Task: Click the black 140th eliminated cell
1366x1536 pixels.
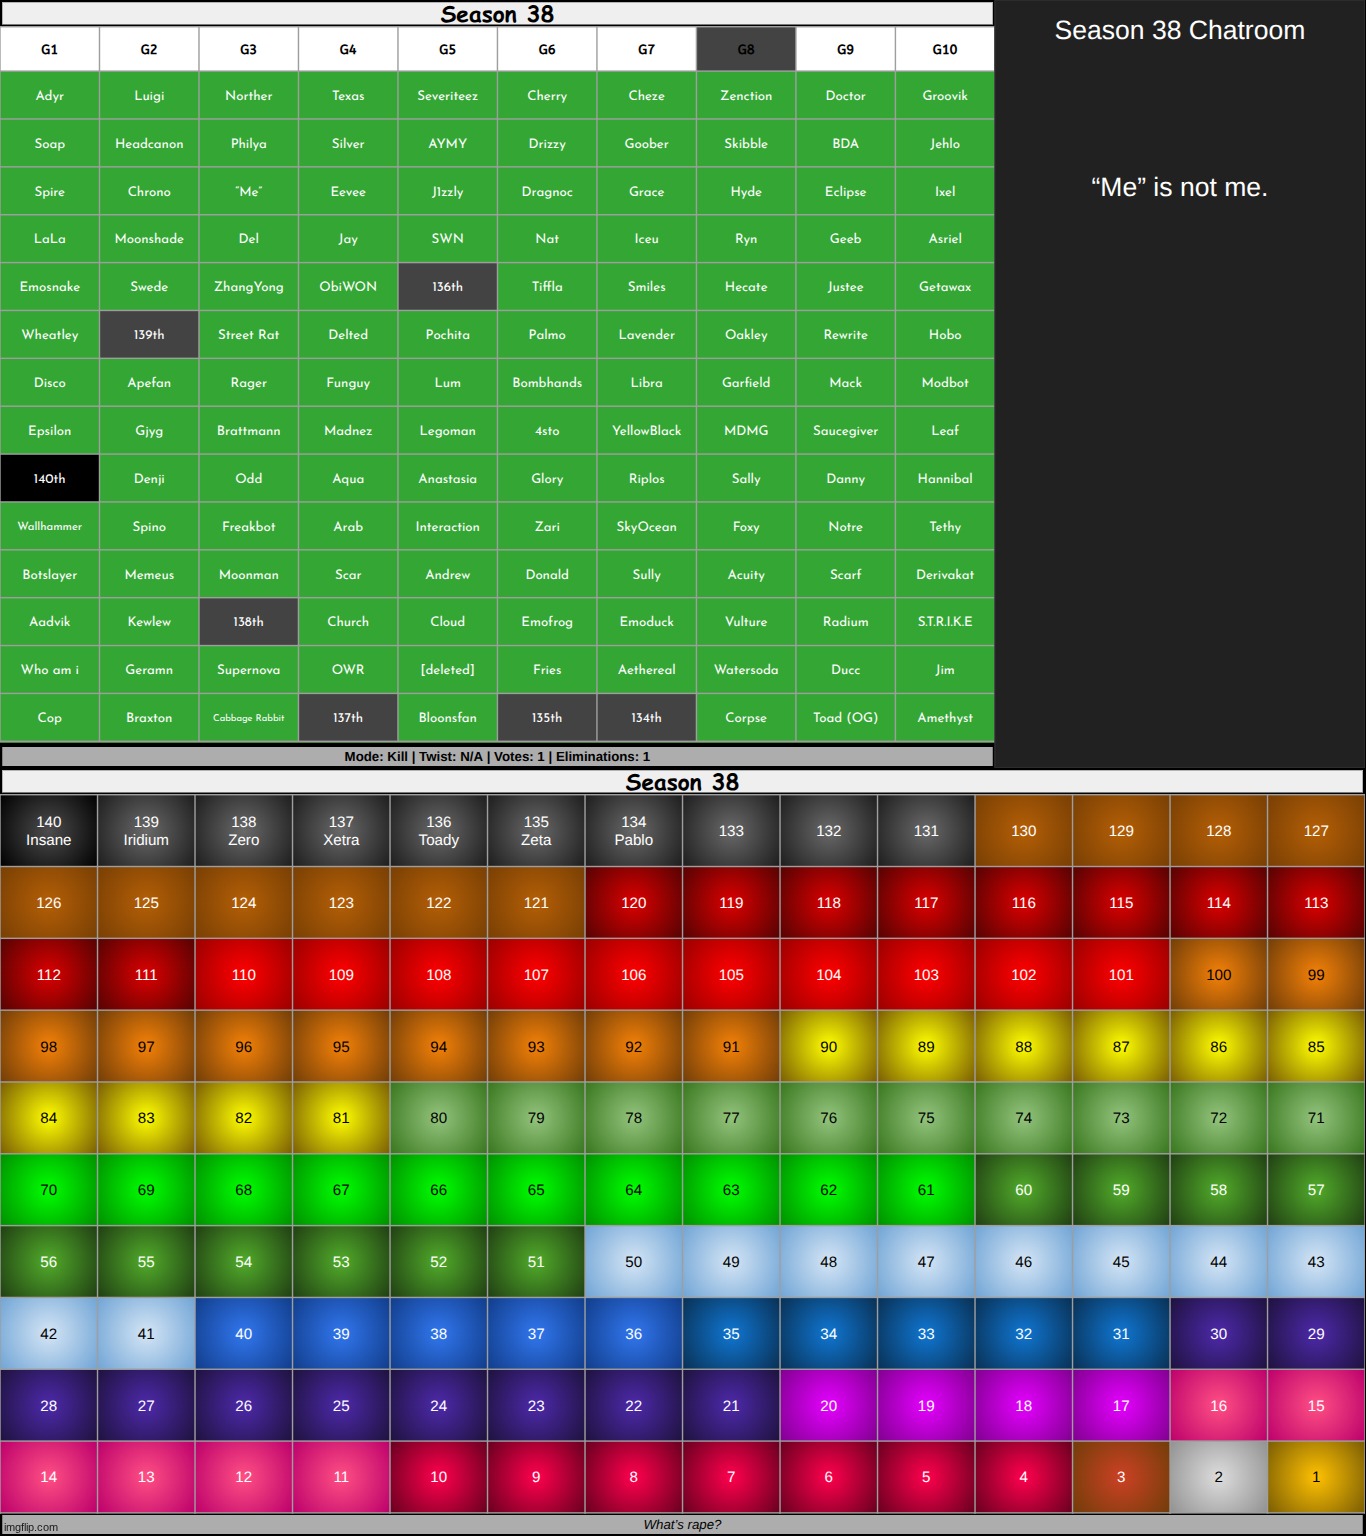Action: tap(49, 479)
